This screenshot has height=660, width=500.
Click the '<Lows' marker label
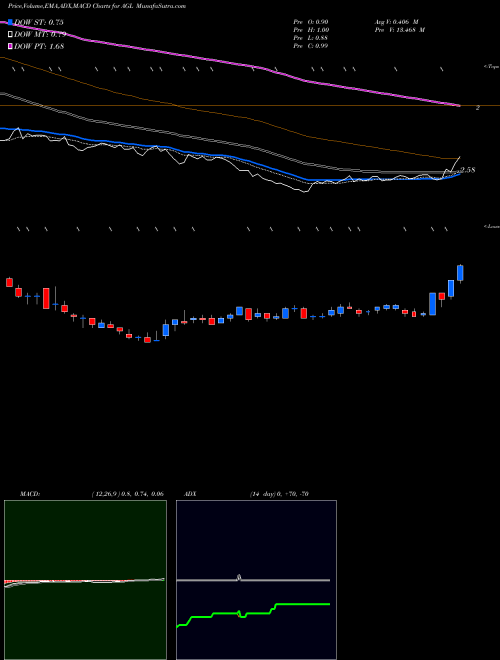pos(492,226)
